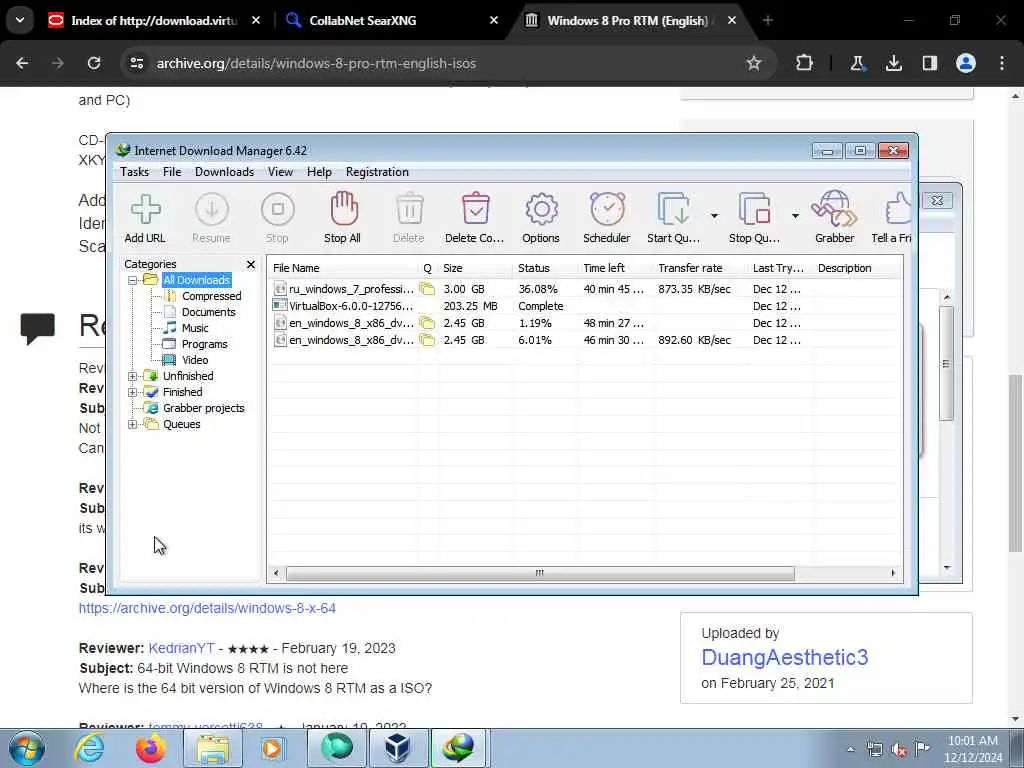Image resolution: width=1024 pixels, height=768 pixels.
Task: Open the Scheduler clock icon
Action: [x=607, y=218]
